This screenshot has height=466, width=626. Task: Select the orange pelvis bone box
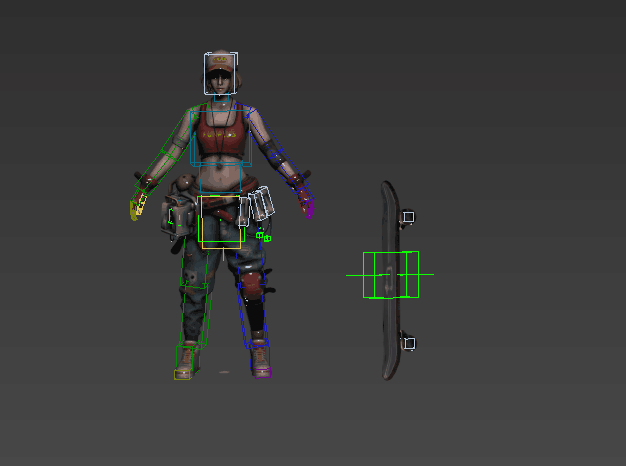point(222,222)
